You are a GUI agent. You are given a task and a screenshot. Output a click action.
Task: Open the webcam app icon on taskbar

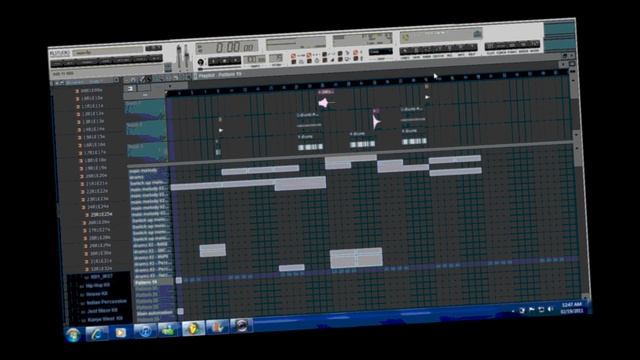(x=241, y=325)
